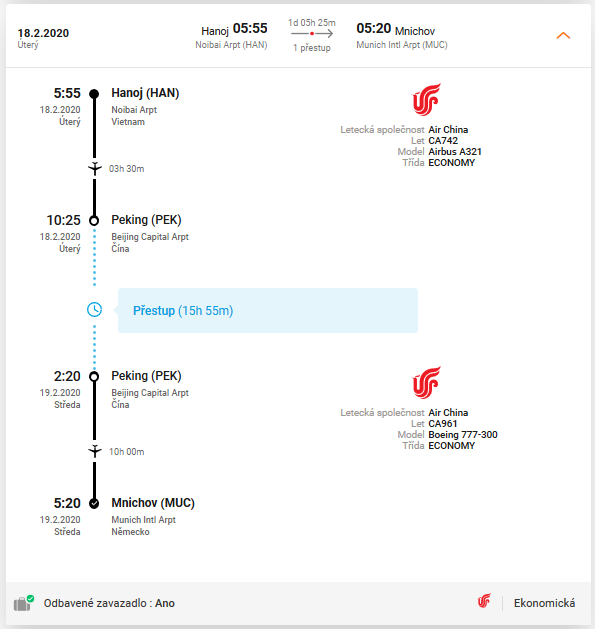Viewport: 595px width, 629px height.
Task: Click the Air China logo for flight CA961
Action: pos(426,382)
